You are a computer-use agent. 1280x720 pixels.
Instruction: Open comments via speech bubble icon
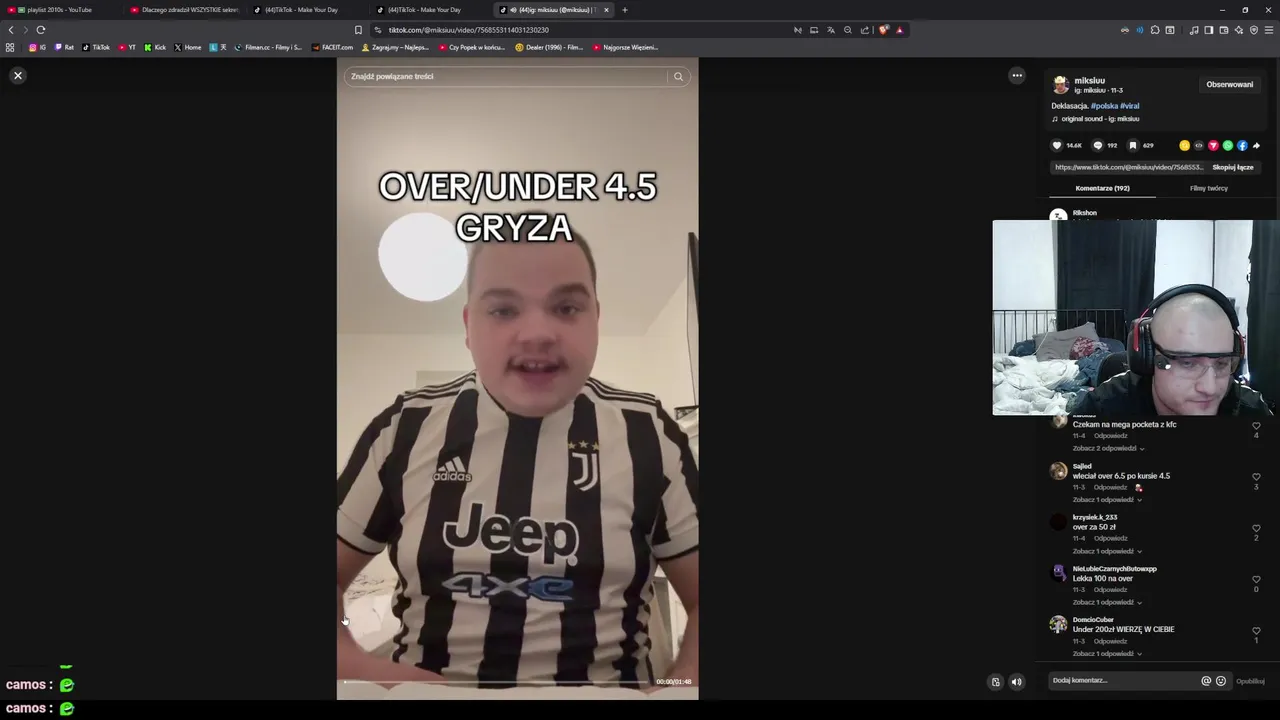[1098, 145]
